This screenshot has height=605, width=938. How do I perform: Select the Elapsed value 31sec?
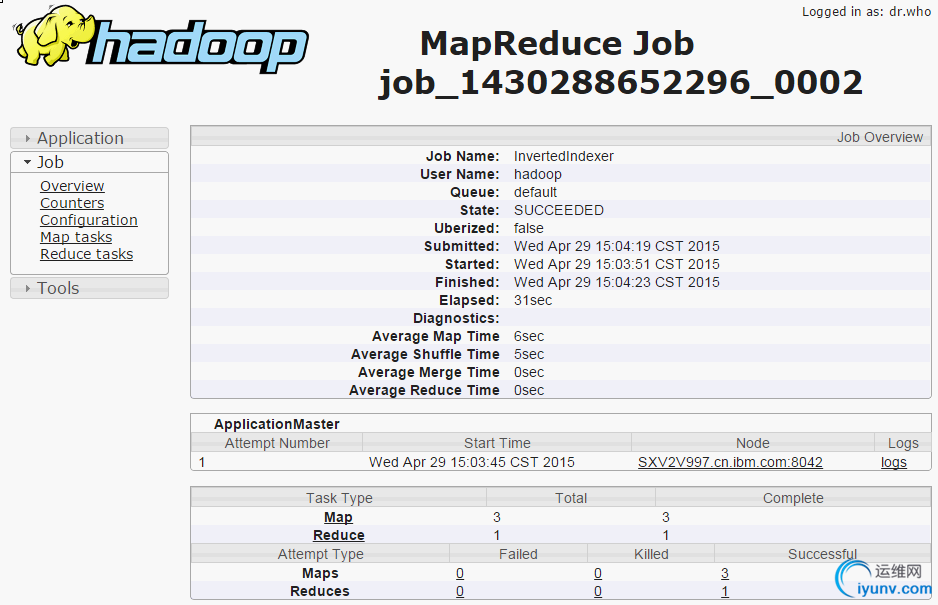pyautogui.click(x=533, y=300)
